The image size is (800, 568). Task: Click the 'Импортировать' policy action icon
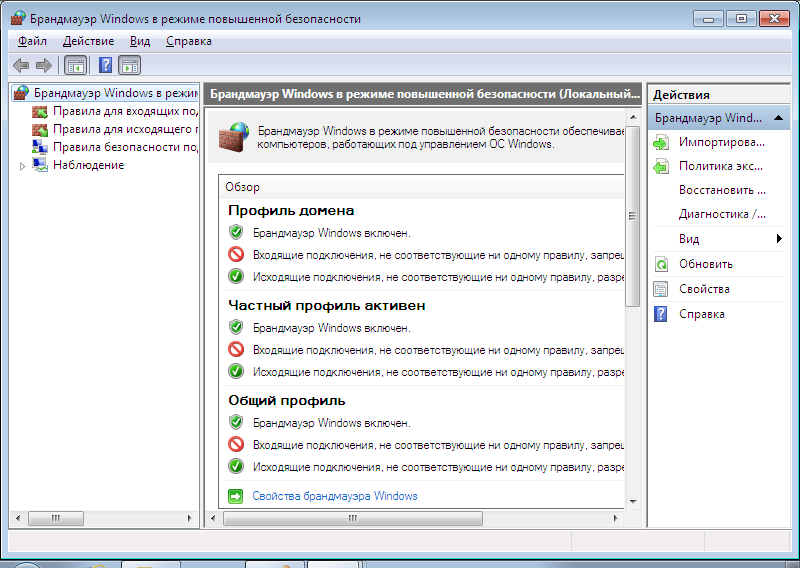click(x=661, y=143)
